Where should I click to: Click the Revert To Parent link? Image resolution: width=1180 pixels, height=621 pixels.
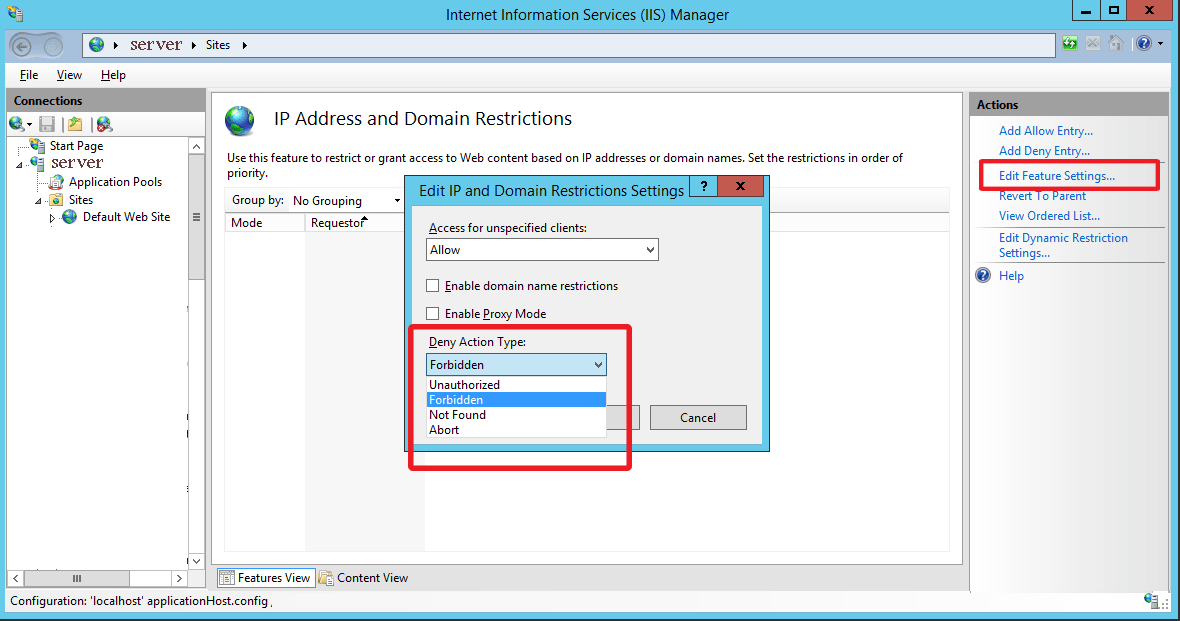tap(1042, 196)
